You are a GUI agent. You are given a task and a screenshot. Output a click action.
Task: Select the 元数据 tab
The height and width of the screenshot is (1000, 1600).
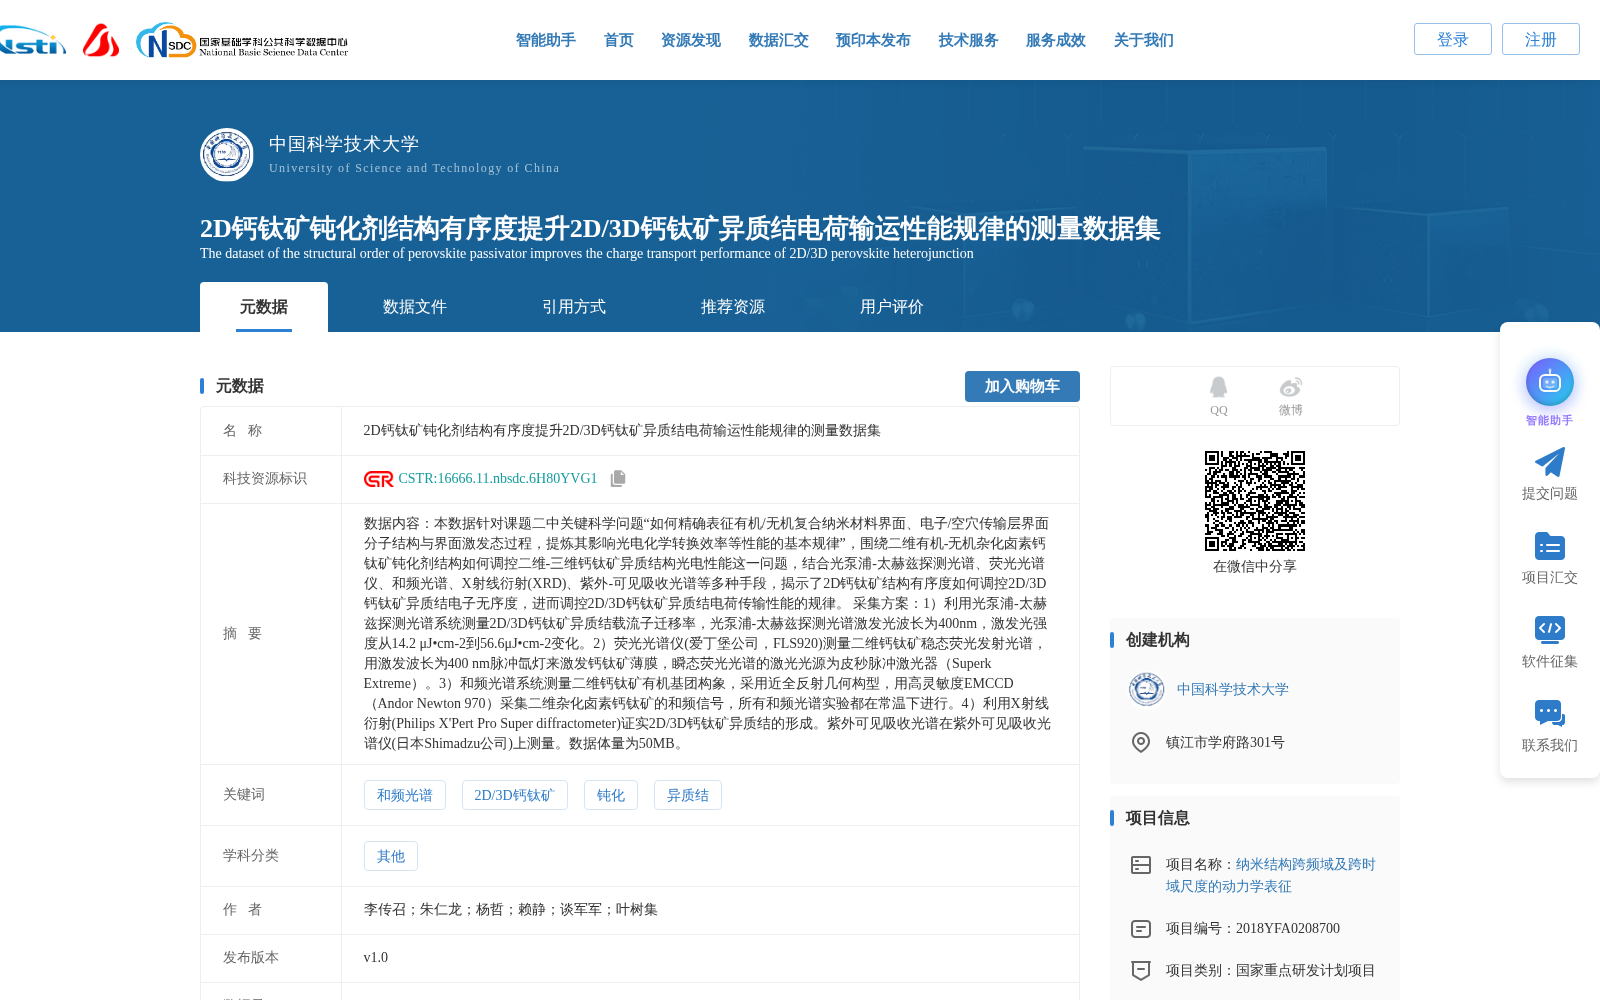point(264,307)
